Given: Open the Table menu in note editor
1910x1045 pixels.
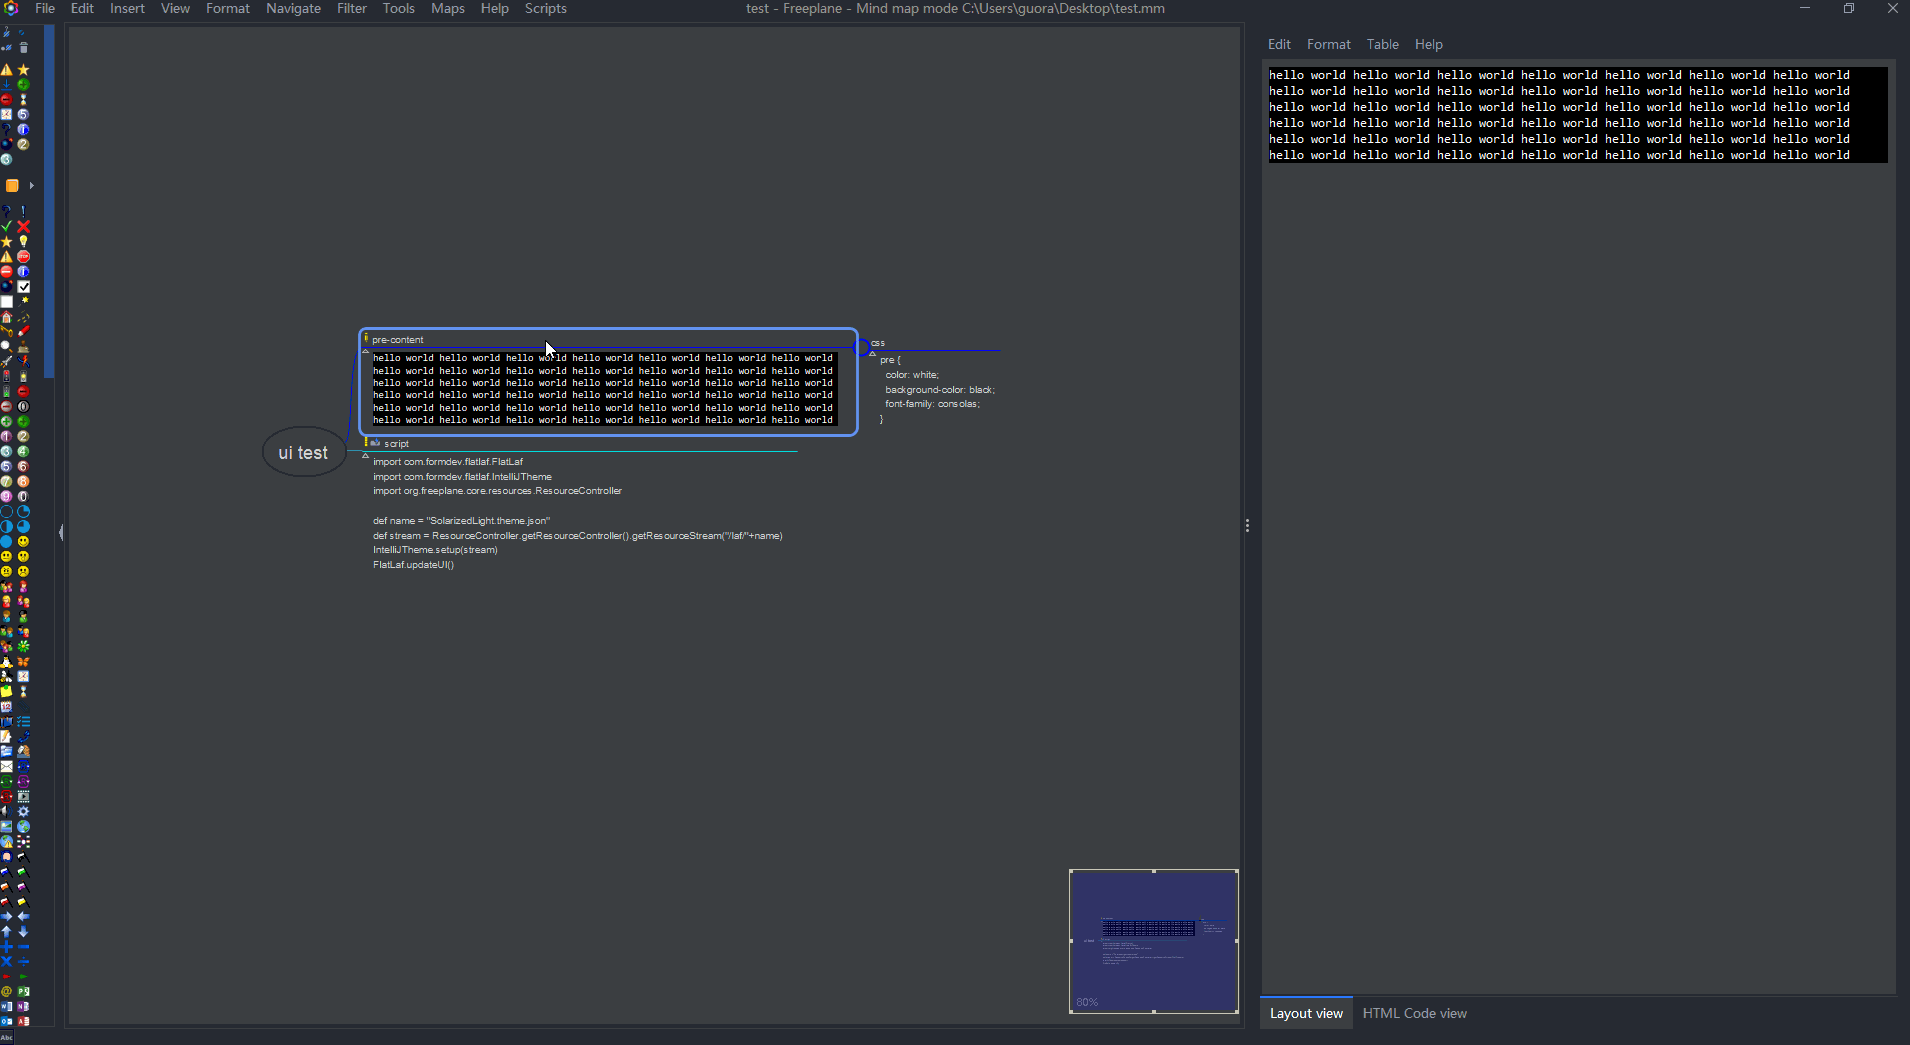Looking at the screenshot, I should pyautogui.click(x=1382, y=44).
